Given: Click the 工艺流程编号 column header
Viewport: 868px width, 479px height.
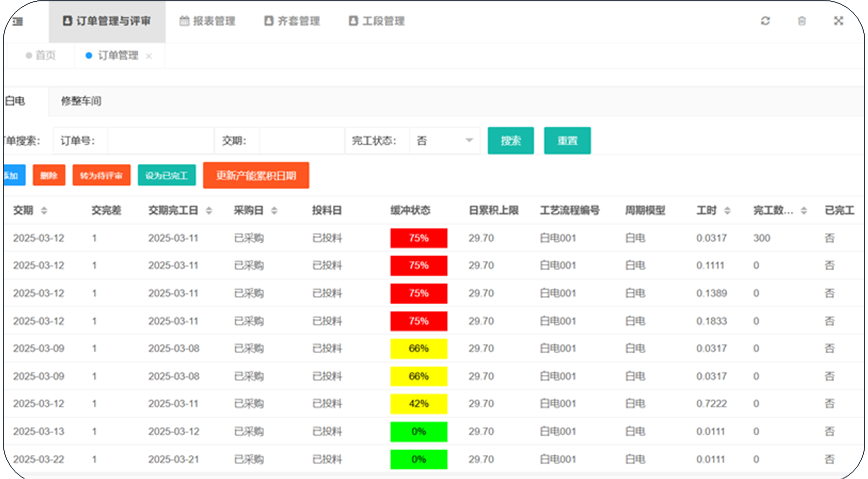Looking at the screenshot, I should pos(570,210).
